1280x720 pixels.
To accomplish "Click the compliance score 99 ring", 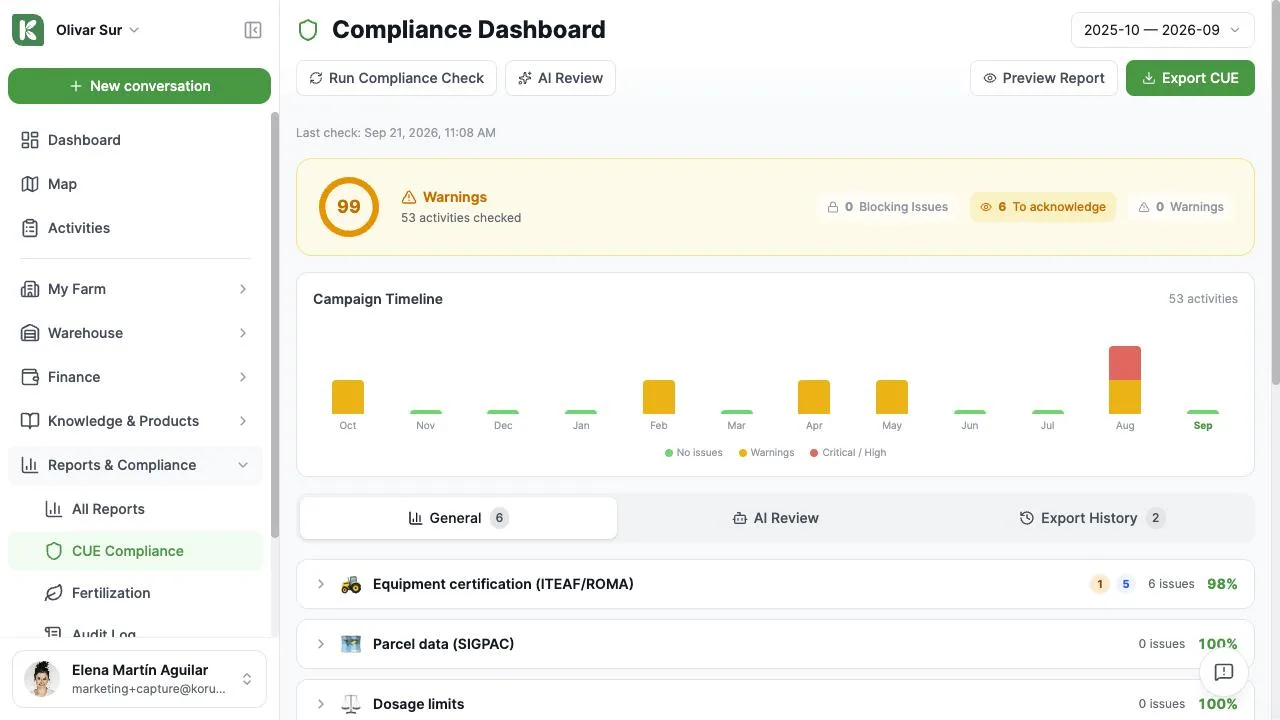I will [x=349, y=207].
